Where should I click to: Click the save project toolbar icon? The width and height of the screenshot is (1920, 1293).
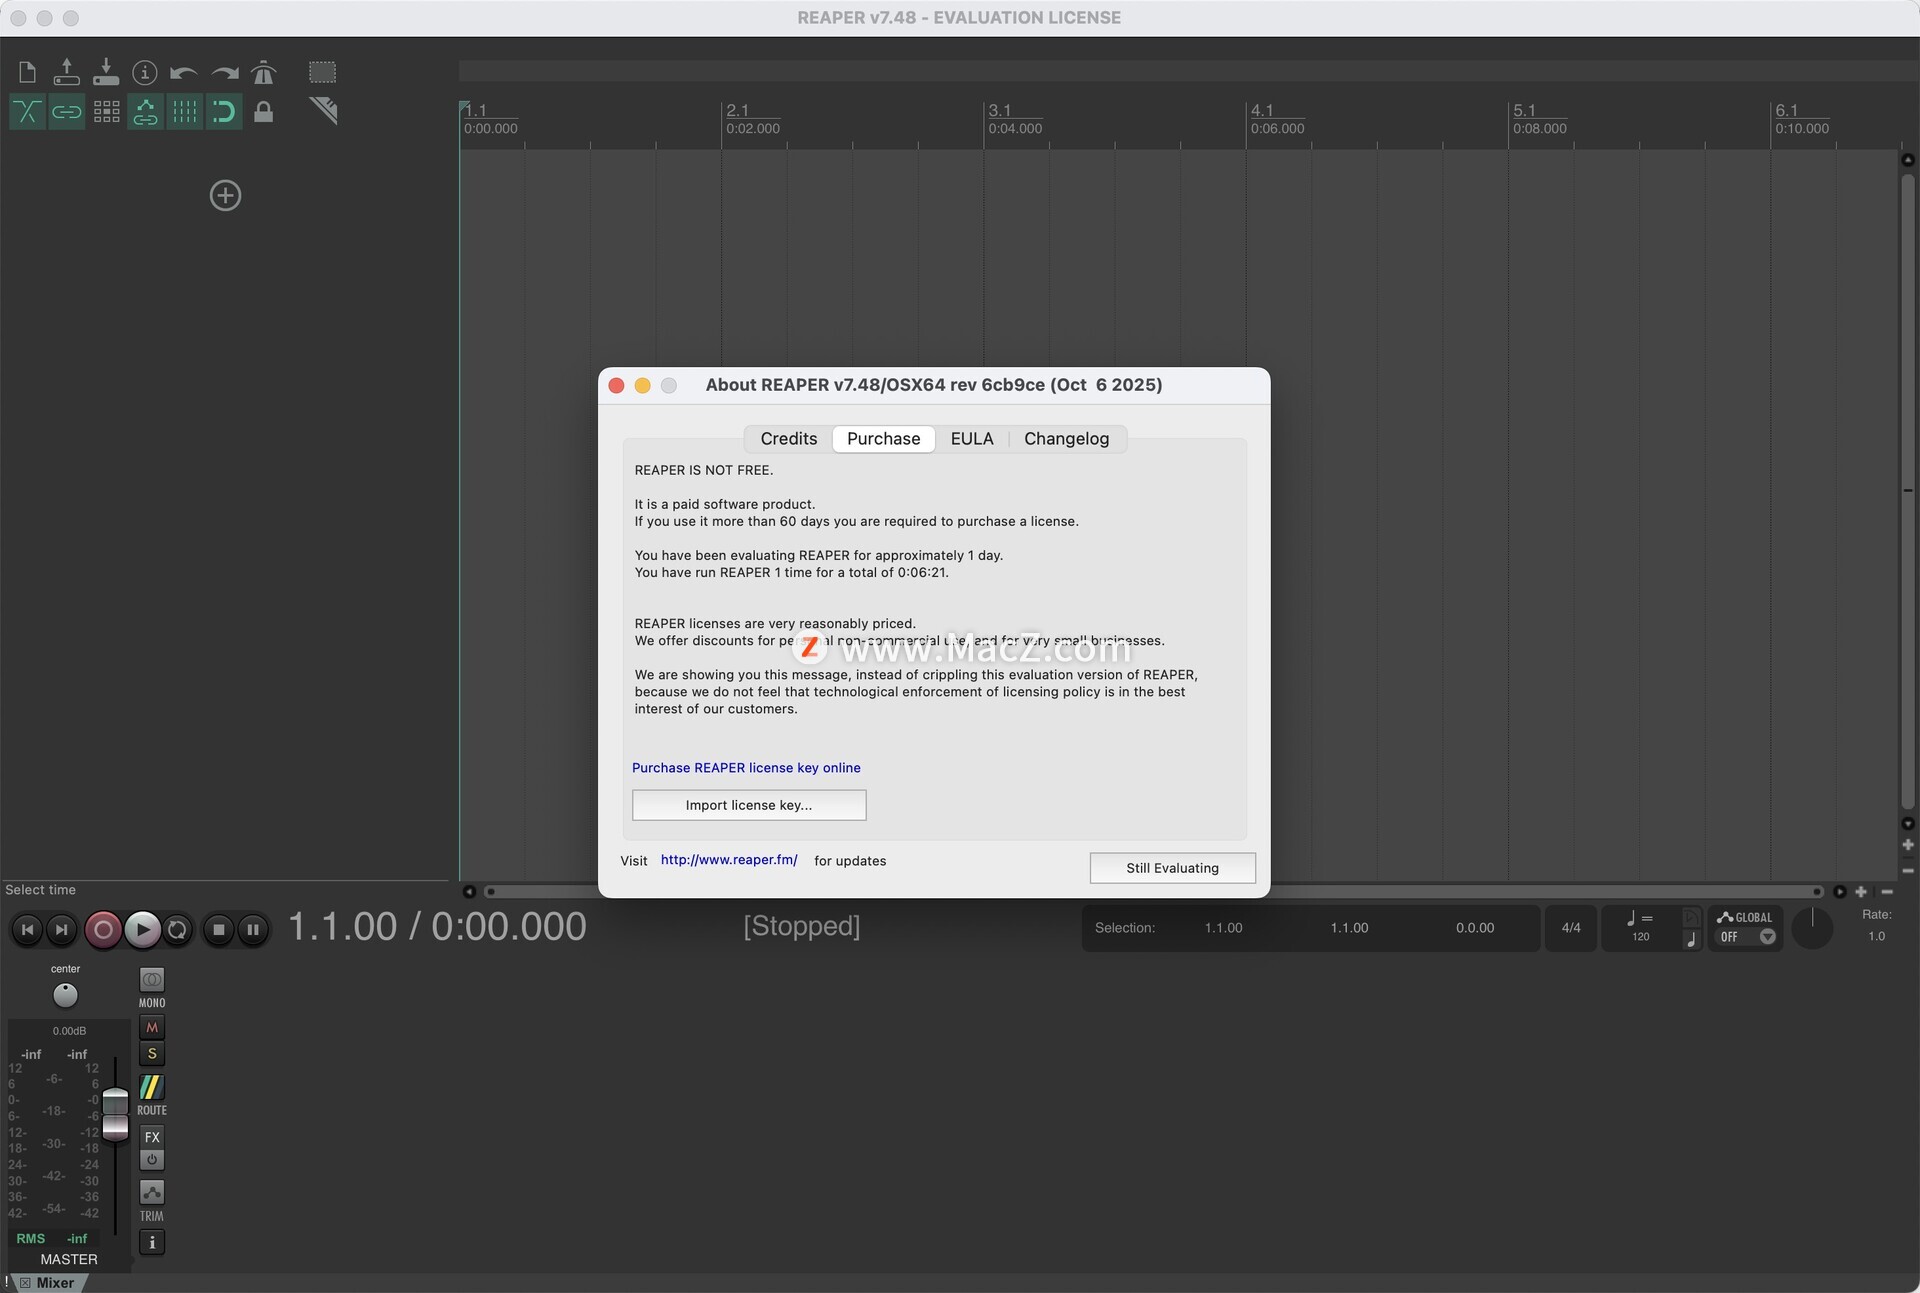105,72
